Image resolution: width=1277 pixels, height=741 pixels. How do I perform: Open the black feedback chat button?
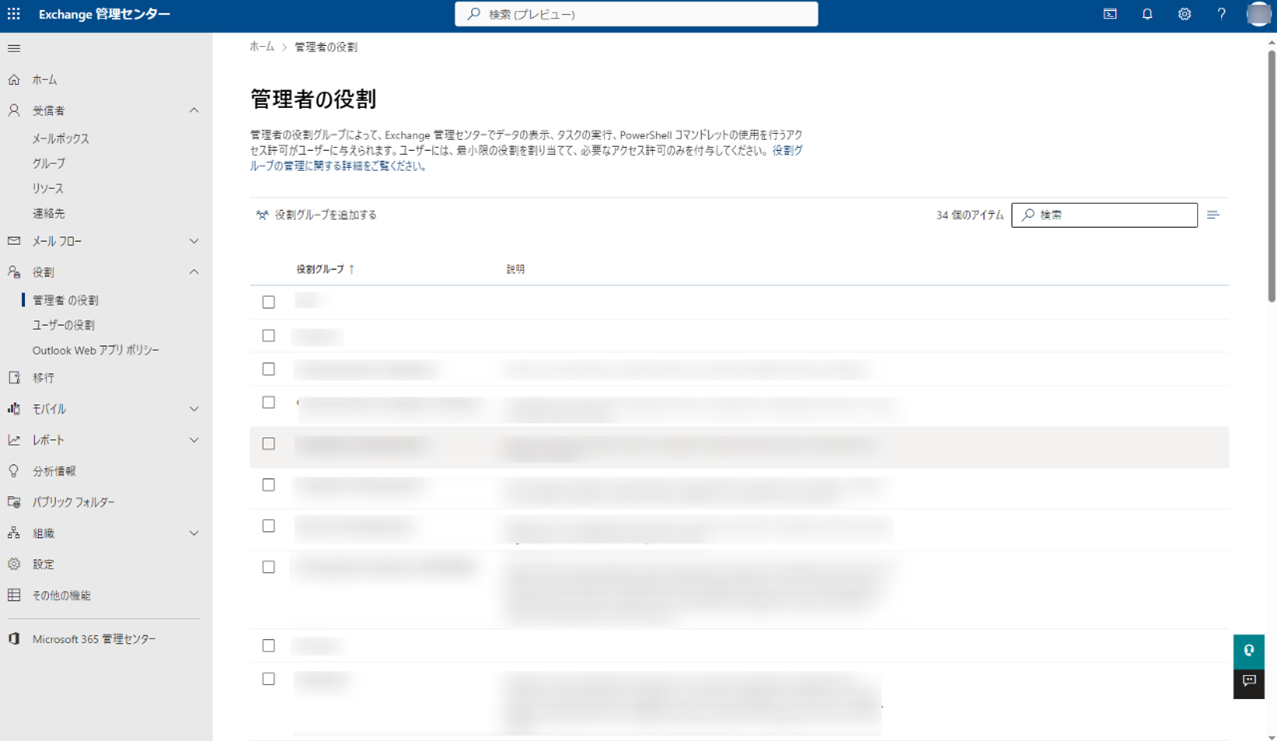[1249, 683]
